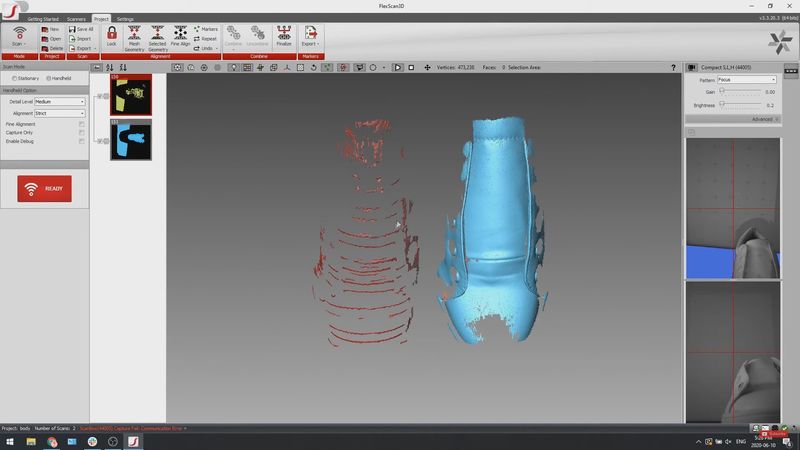The width and height of the screenshot is (800, 450).
Task: Switch to the Scanners tab
Action: 76,19
